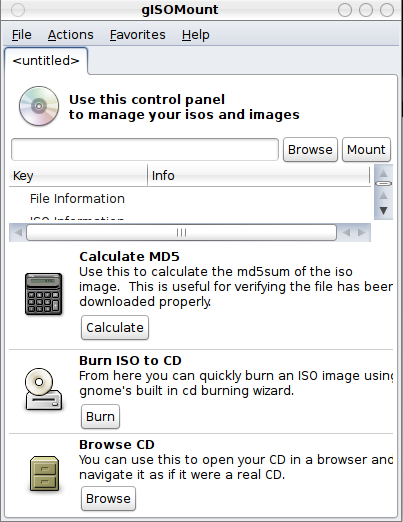Open the Favorites menu

(x=138, y=35)
